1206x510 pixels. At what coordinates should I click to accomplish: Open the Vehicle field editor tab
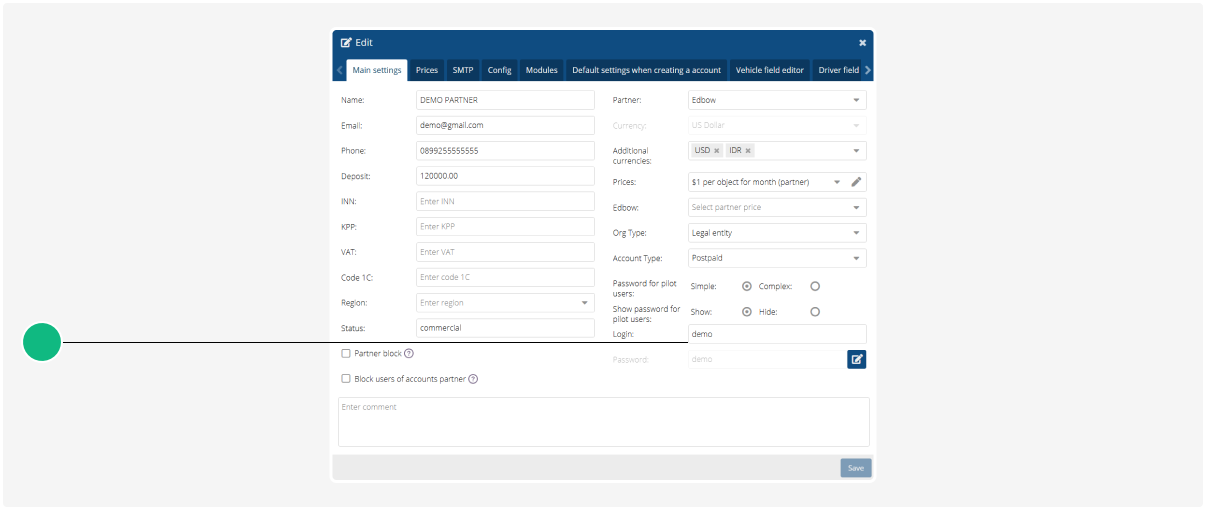tap(770, 70)
